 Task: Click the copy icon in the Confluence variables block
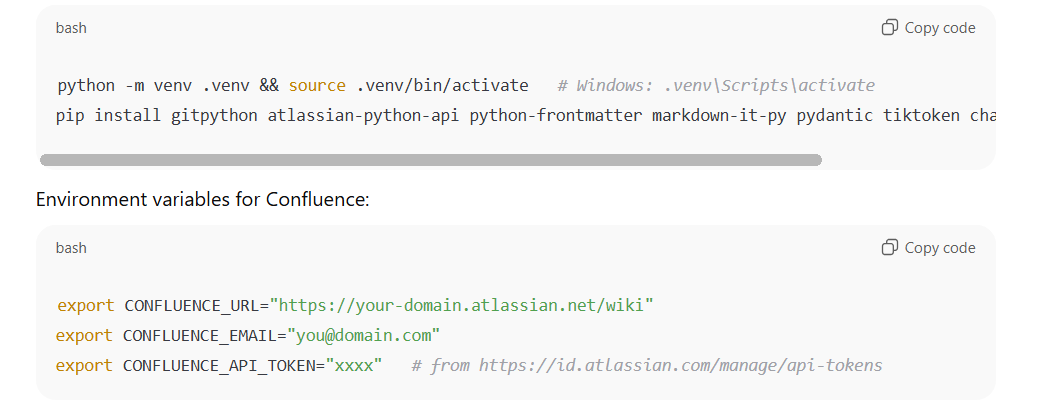889,248
